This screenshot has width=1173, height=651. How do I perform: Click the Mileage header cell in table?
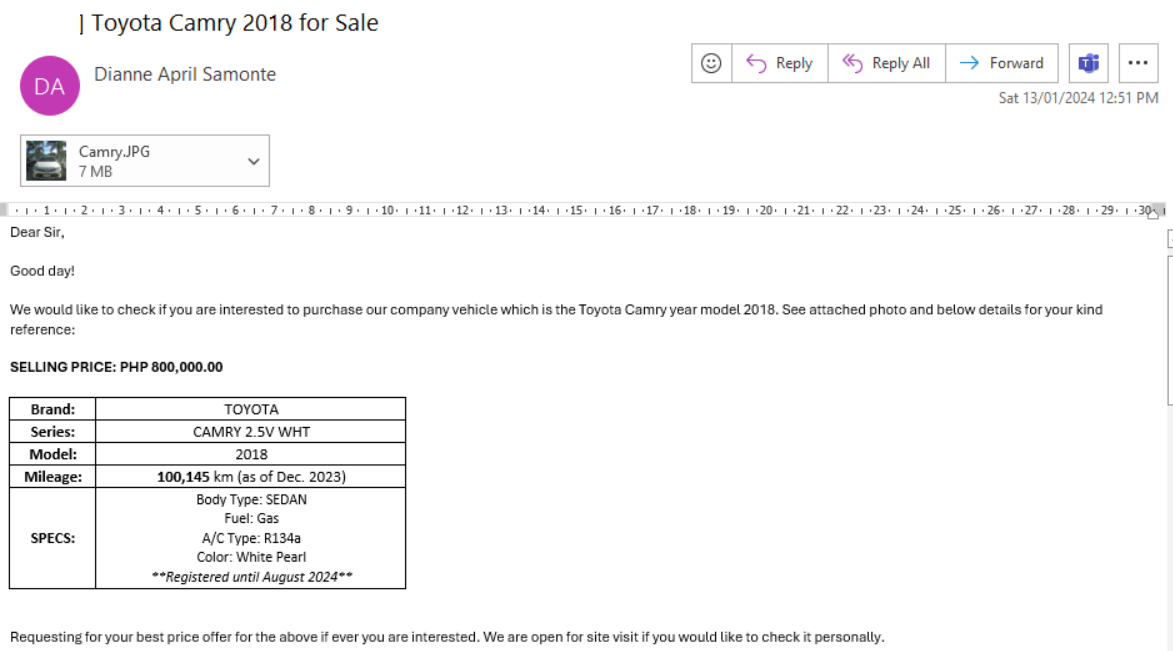tap(53, 477)
